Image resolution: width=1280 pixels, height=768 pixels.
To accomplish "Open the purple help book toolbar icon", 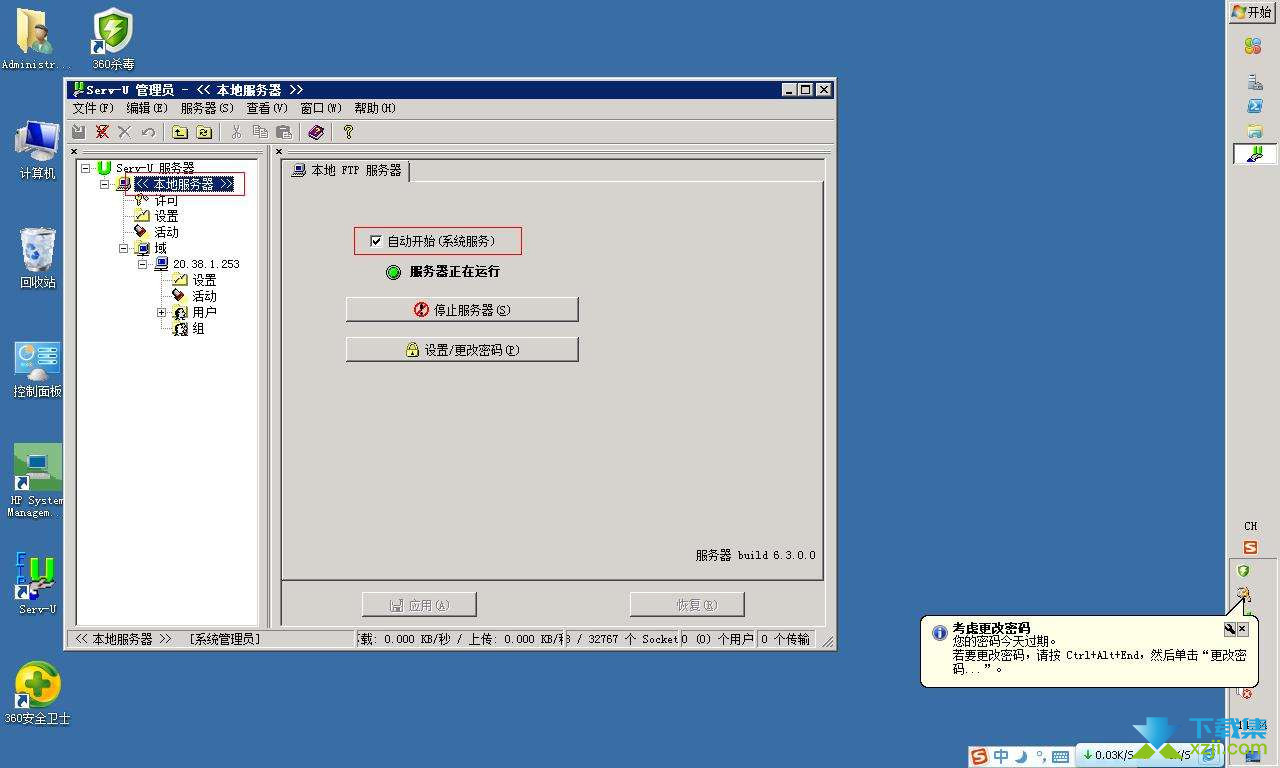I will point(316,132).
